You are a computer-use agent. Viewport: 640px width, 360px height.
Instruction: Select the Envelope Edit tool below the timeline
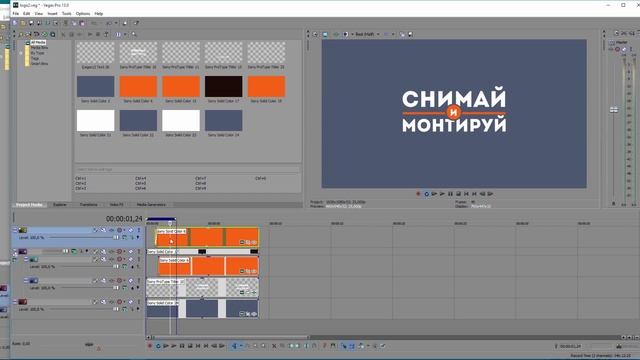coord(247,346)
